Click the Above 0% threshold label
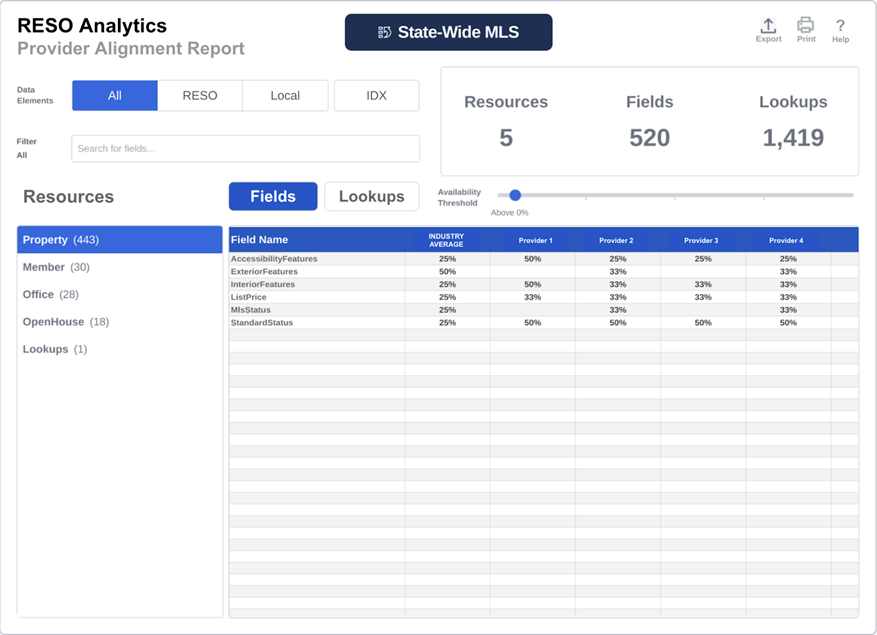The image size is (877, 635). (510, 213)
